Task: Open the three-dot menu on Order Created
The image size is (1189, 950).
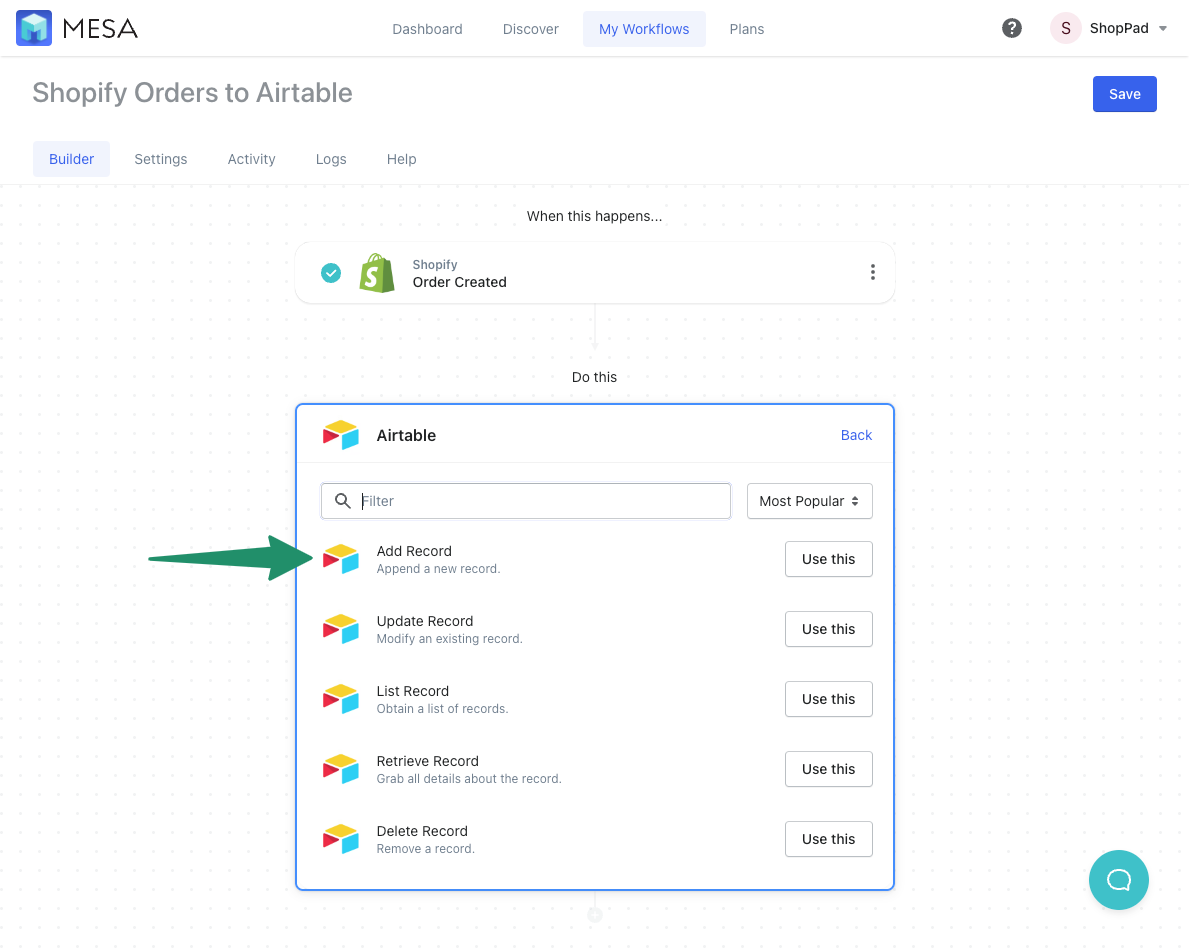Action: [x=873, y=272]
